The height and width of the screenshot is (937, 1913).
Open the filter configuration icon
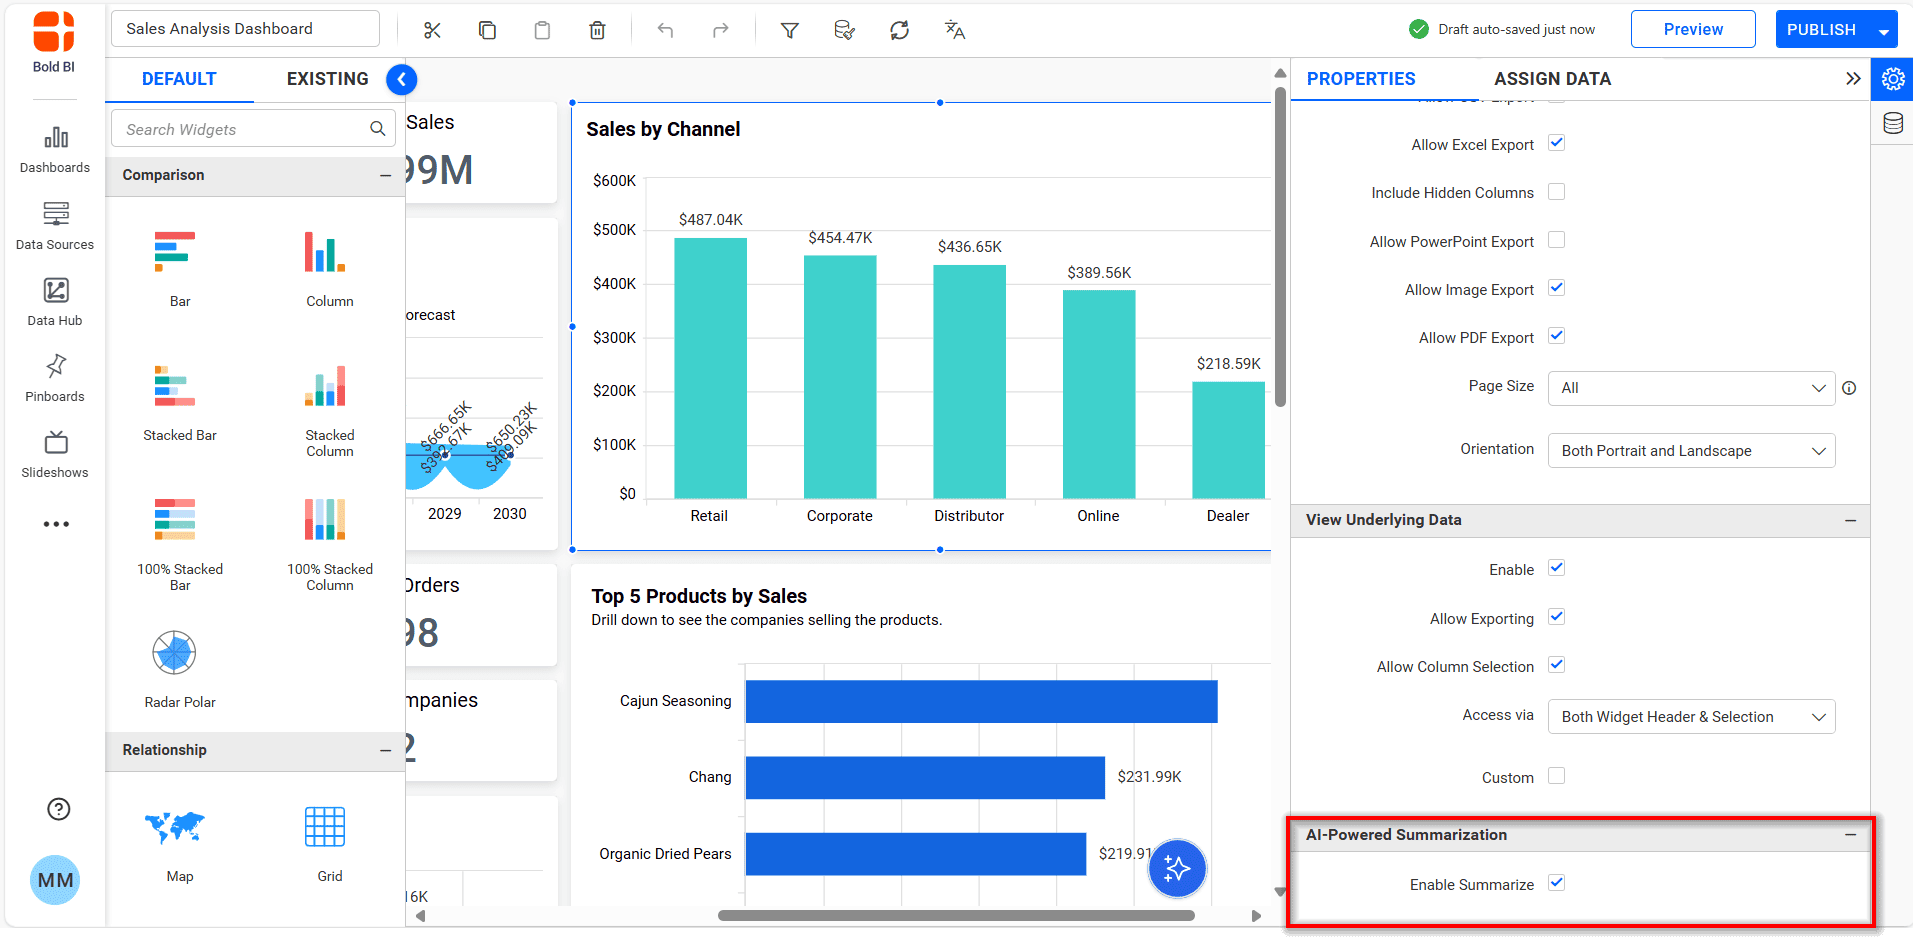[x=789, y=30]
